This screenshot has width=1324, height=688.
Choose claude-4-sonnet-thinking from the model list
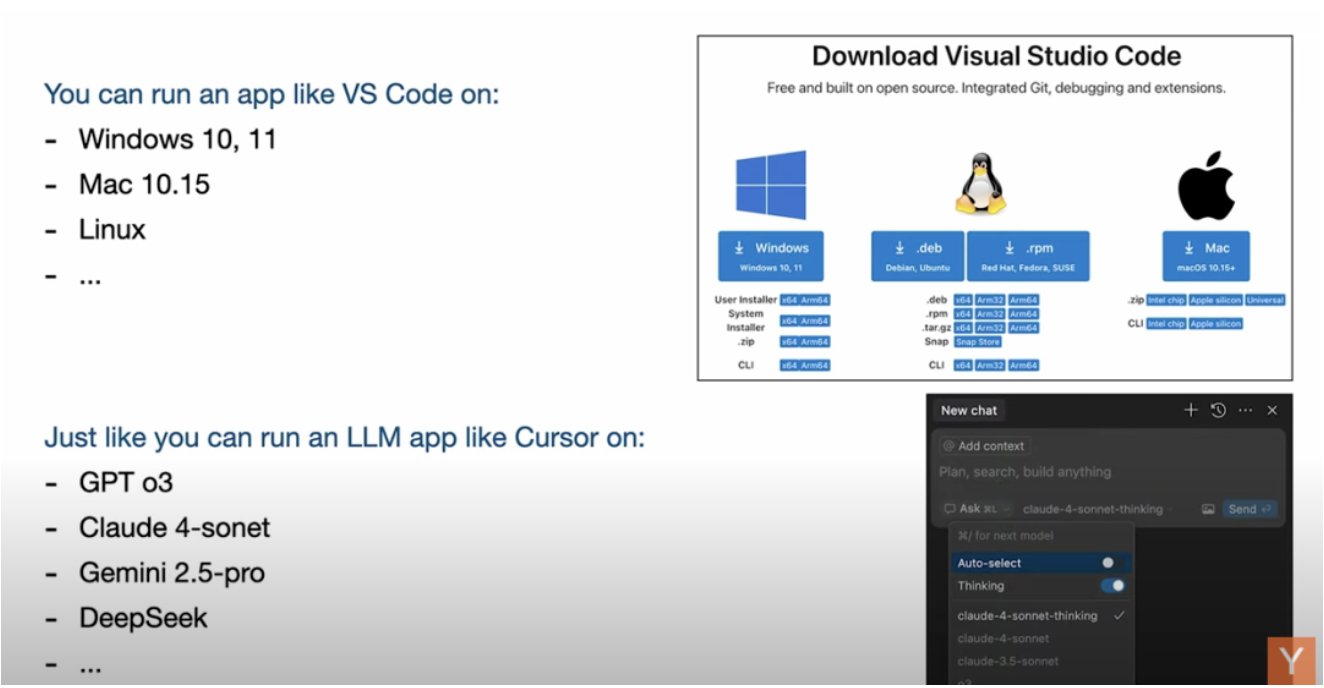click(1041, 616)
